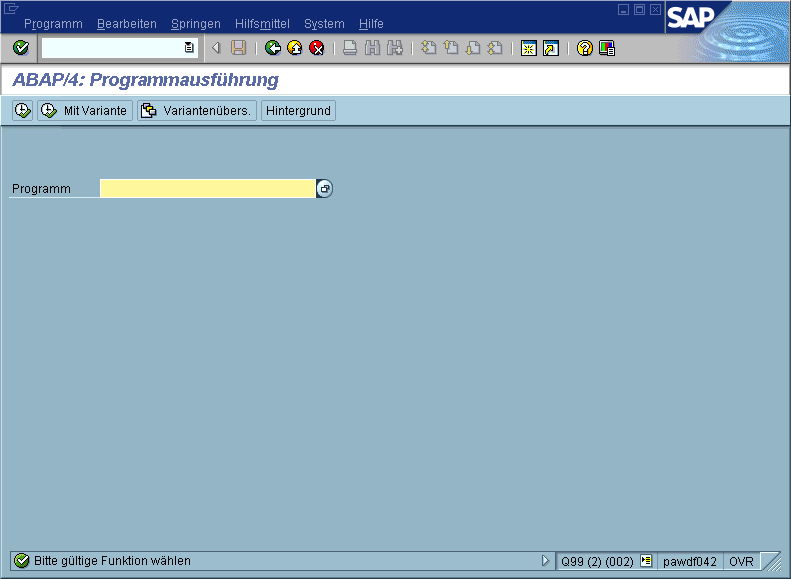Open the Hilfsmittel menu
Screen dimensions: 791x579
pos(263,24)
